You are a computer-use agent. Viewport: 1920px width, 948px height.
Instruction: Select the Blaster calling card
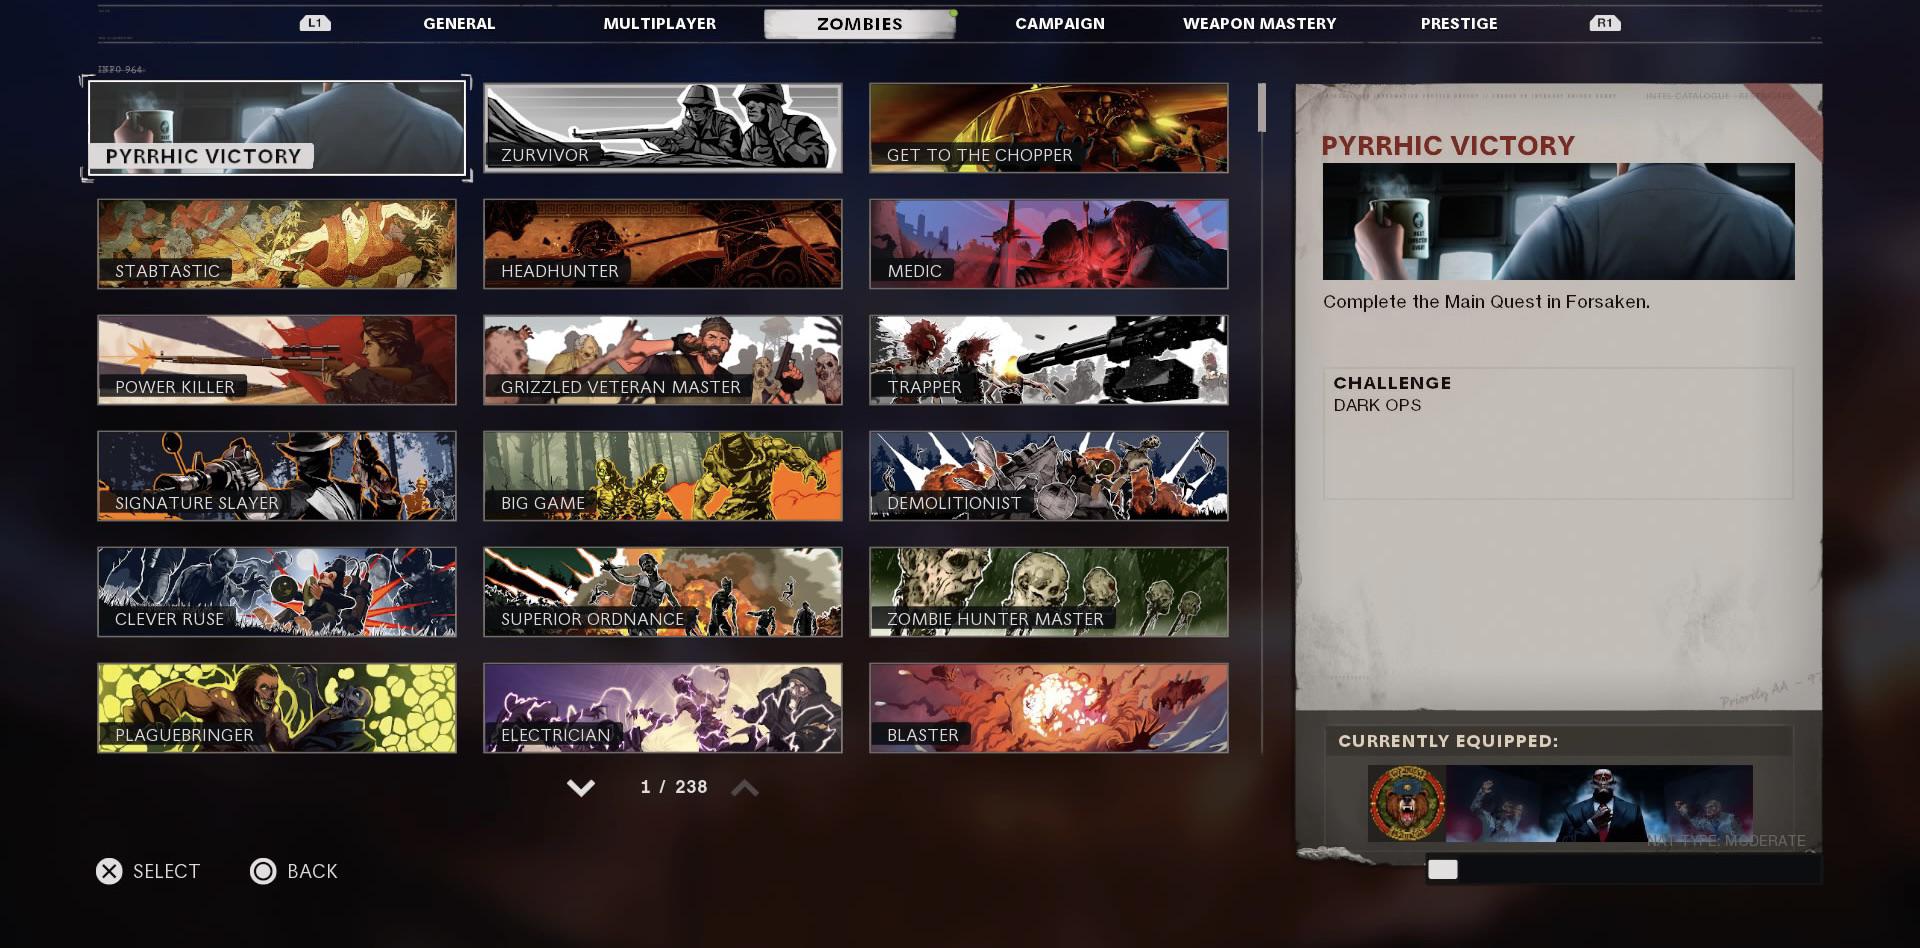tap(1049, 708)
